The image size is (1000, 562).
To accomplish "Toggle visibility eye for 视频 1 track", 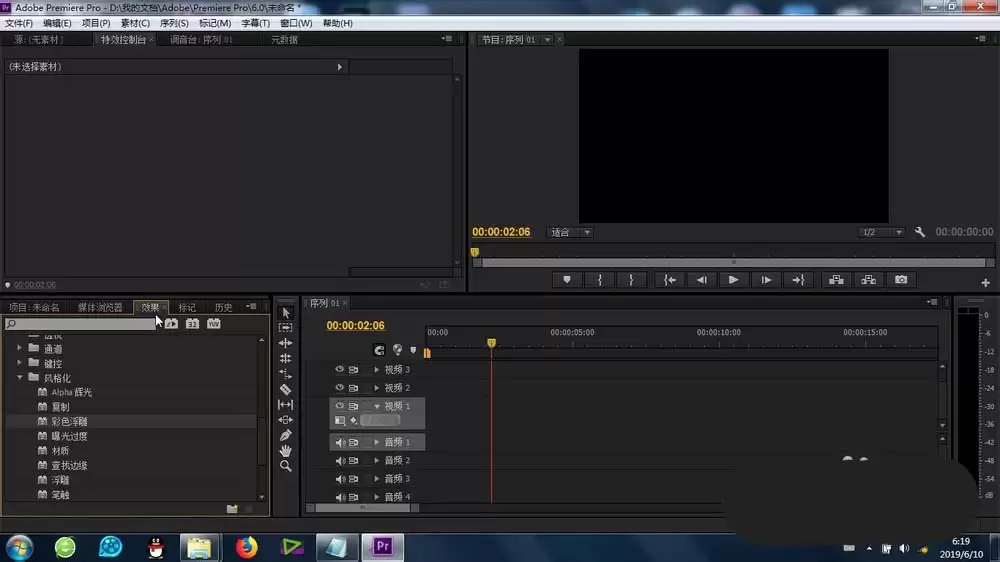I will [339, 406].
